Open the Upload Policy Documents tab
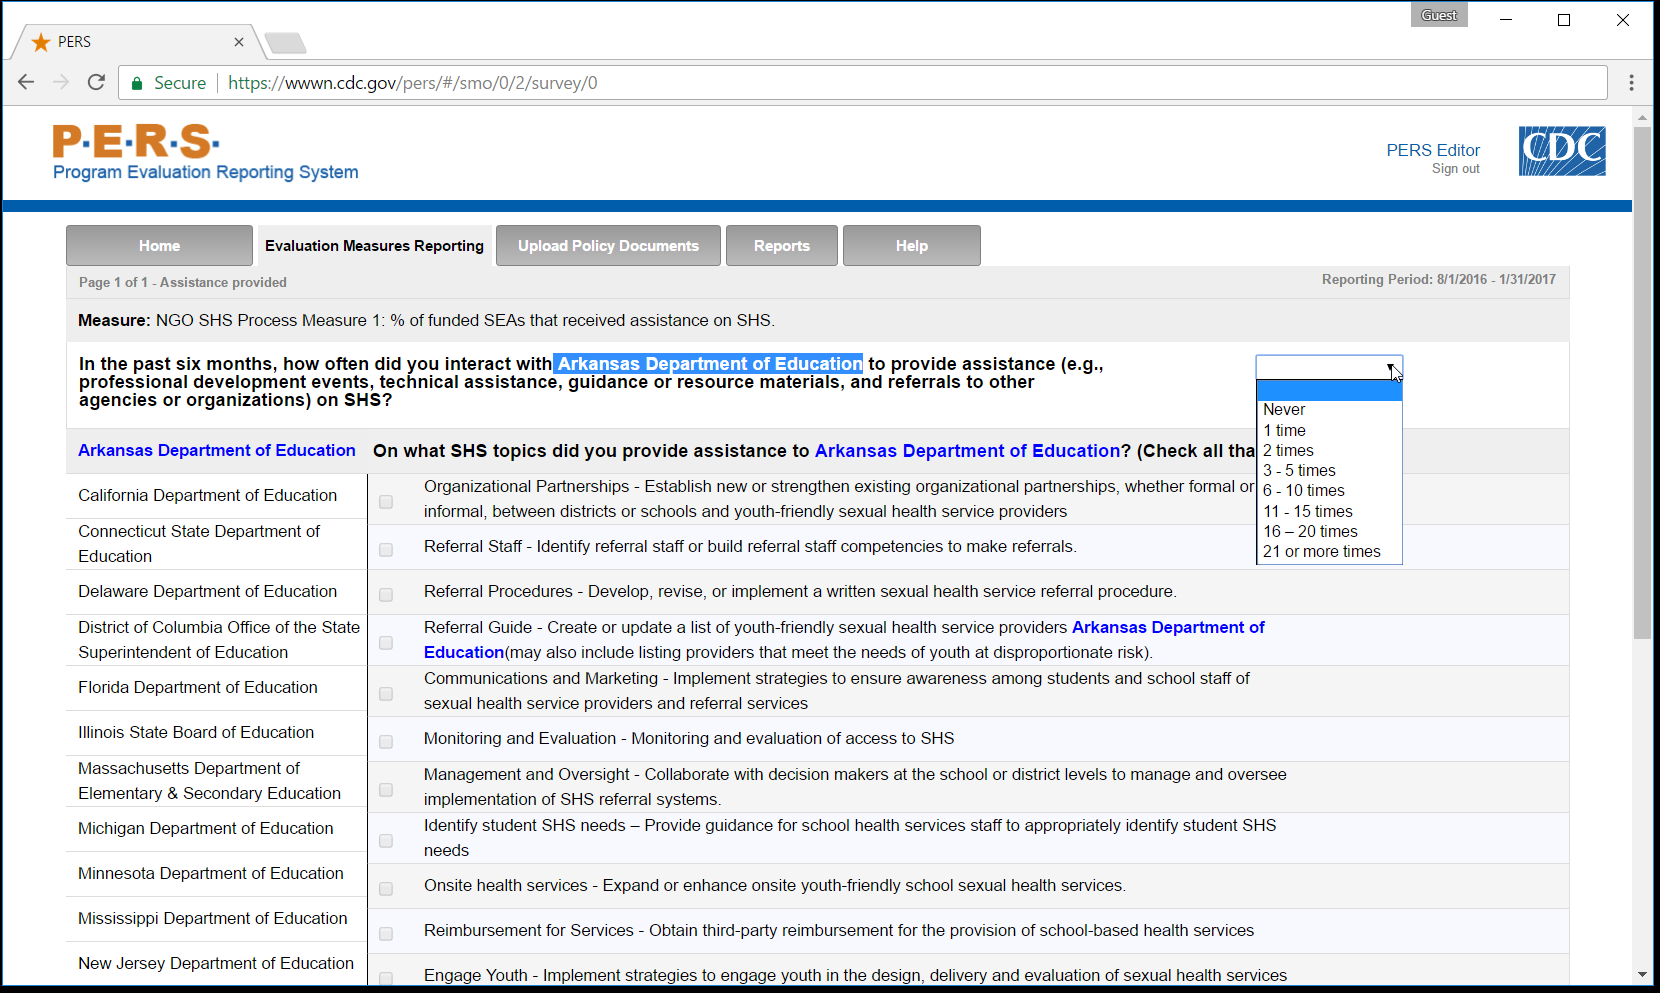Image resolution: width=1660 pixels, height=993 pixels. [x=608, y=246]
